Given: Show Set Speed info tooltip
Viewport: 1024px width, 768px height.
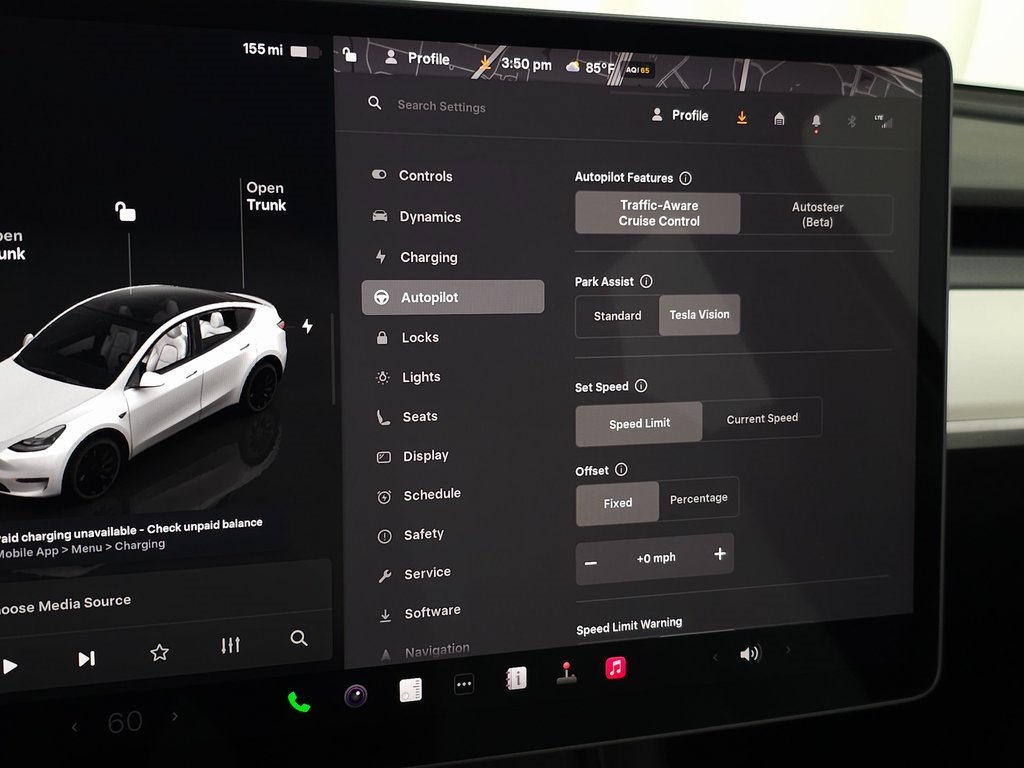Looking at the screenshot, I should coord(641,386).
